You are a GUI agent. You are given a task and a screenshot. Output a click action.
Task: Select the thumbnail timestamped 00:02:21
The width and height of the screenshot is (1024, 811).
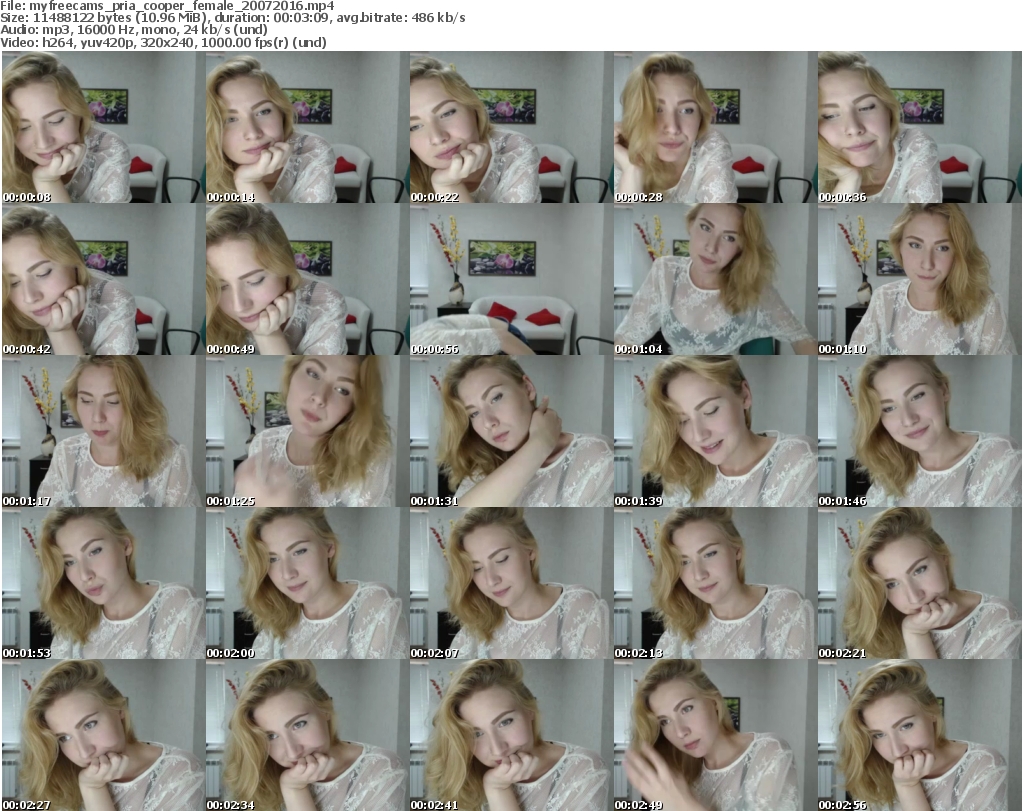(919, 584)
